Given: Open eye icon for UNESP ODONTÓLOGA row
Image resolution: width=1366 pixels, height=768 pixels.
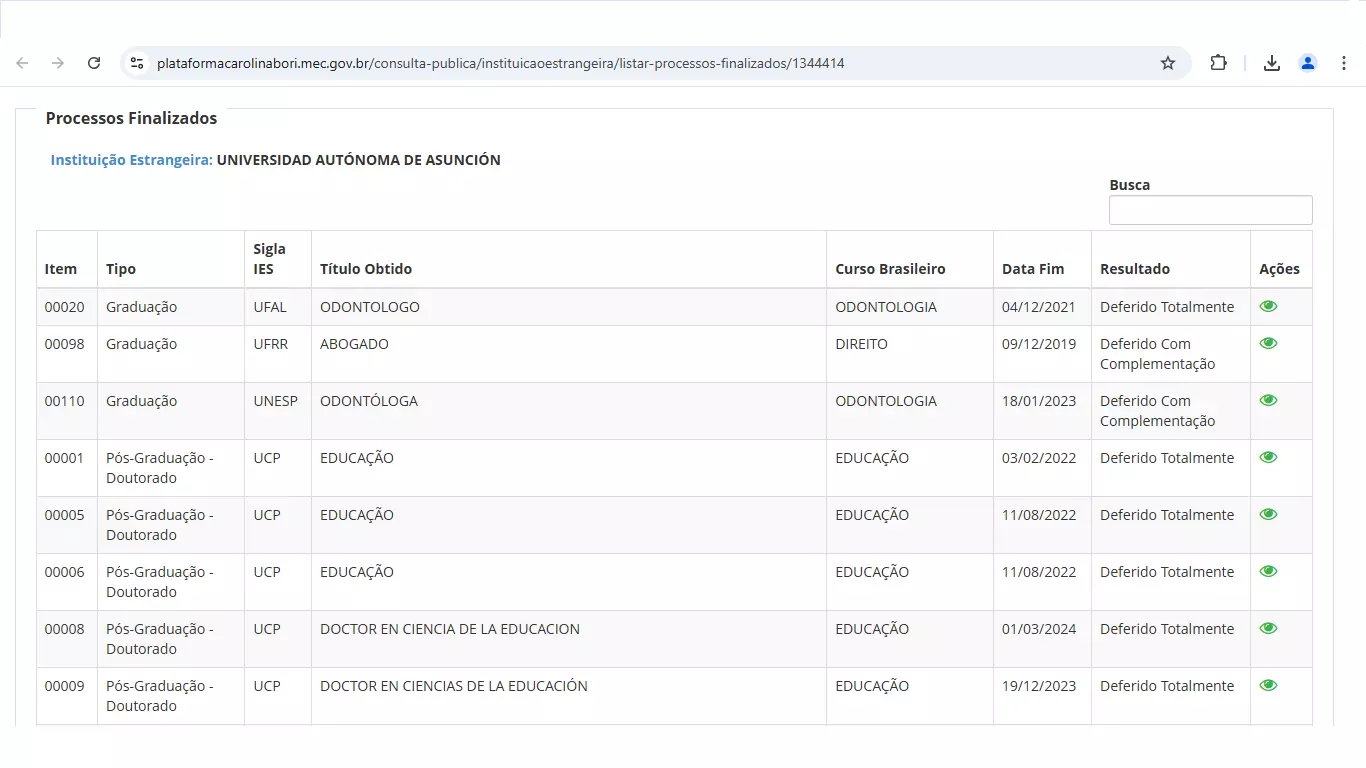Looking at the screenshot, I should (x=1268, y=401).
